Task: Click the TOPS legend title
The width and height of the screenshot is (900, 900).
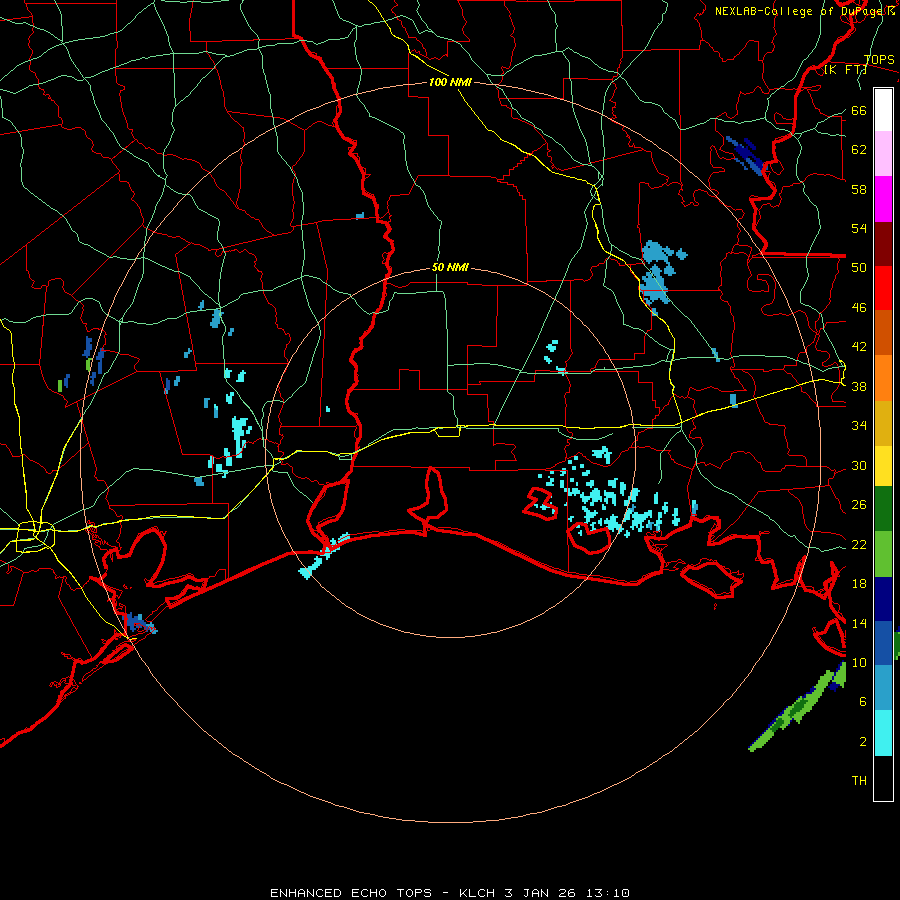Action: pyautogui.click(x=879, y=60)
